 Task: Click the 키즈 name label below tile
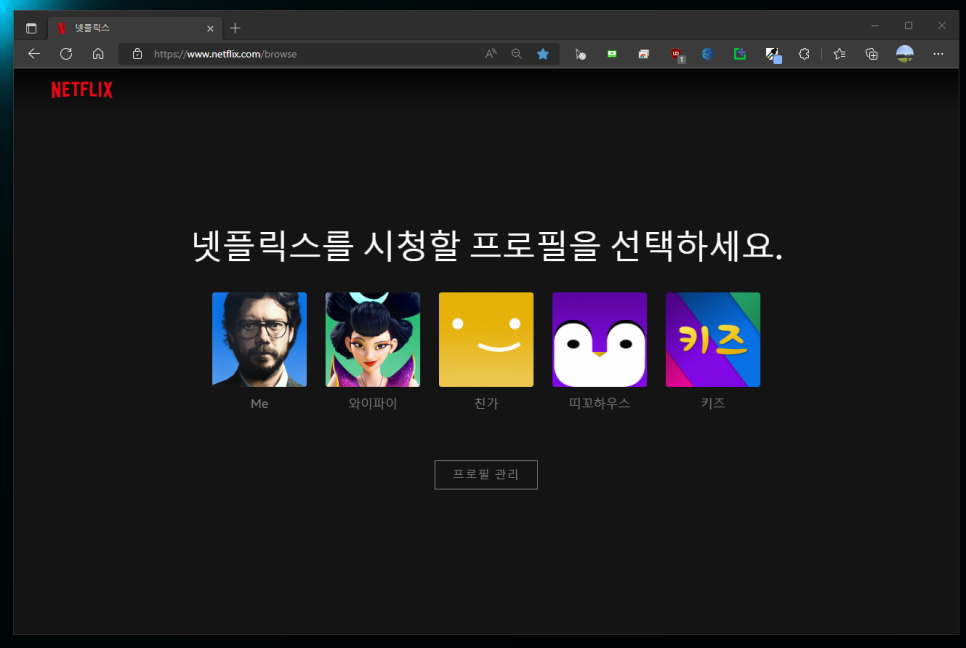[713, 403]
